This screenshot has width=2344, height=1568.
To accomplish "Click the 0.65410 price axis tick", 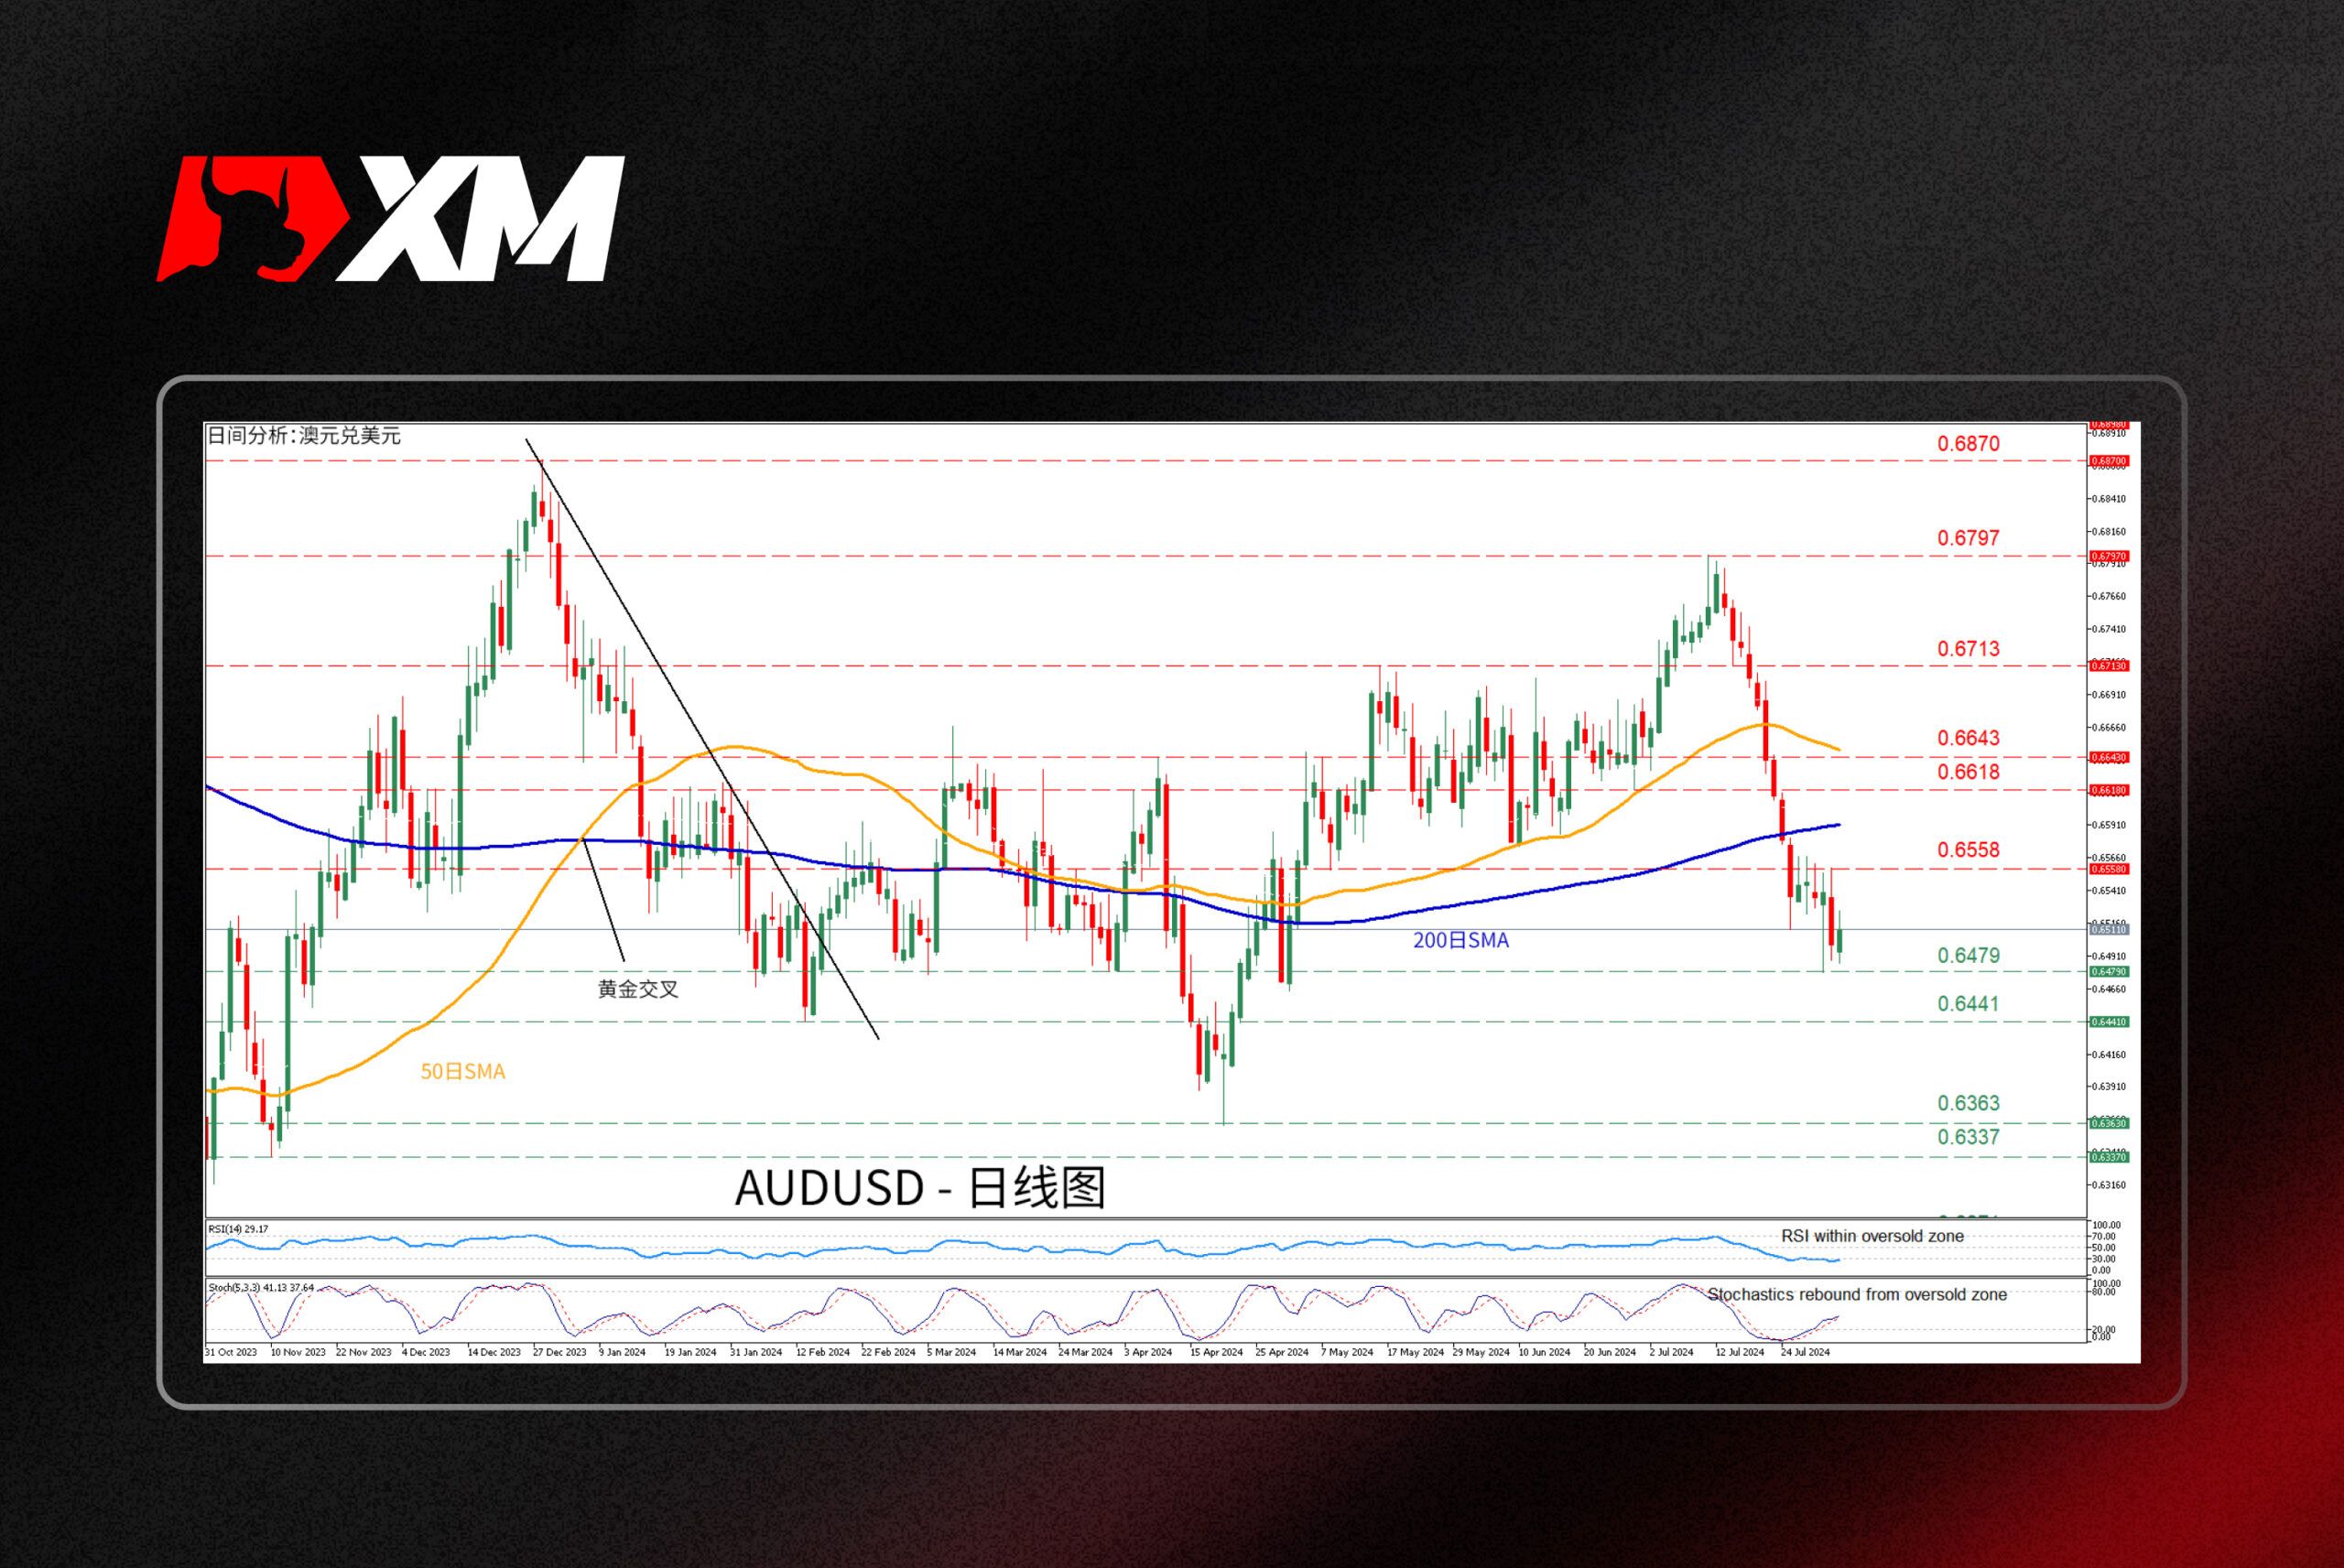I will 2109,891.
